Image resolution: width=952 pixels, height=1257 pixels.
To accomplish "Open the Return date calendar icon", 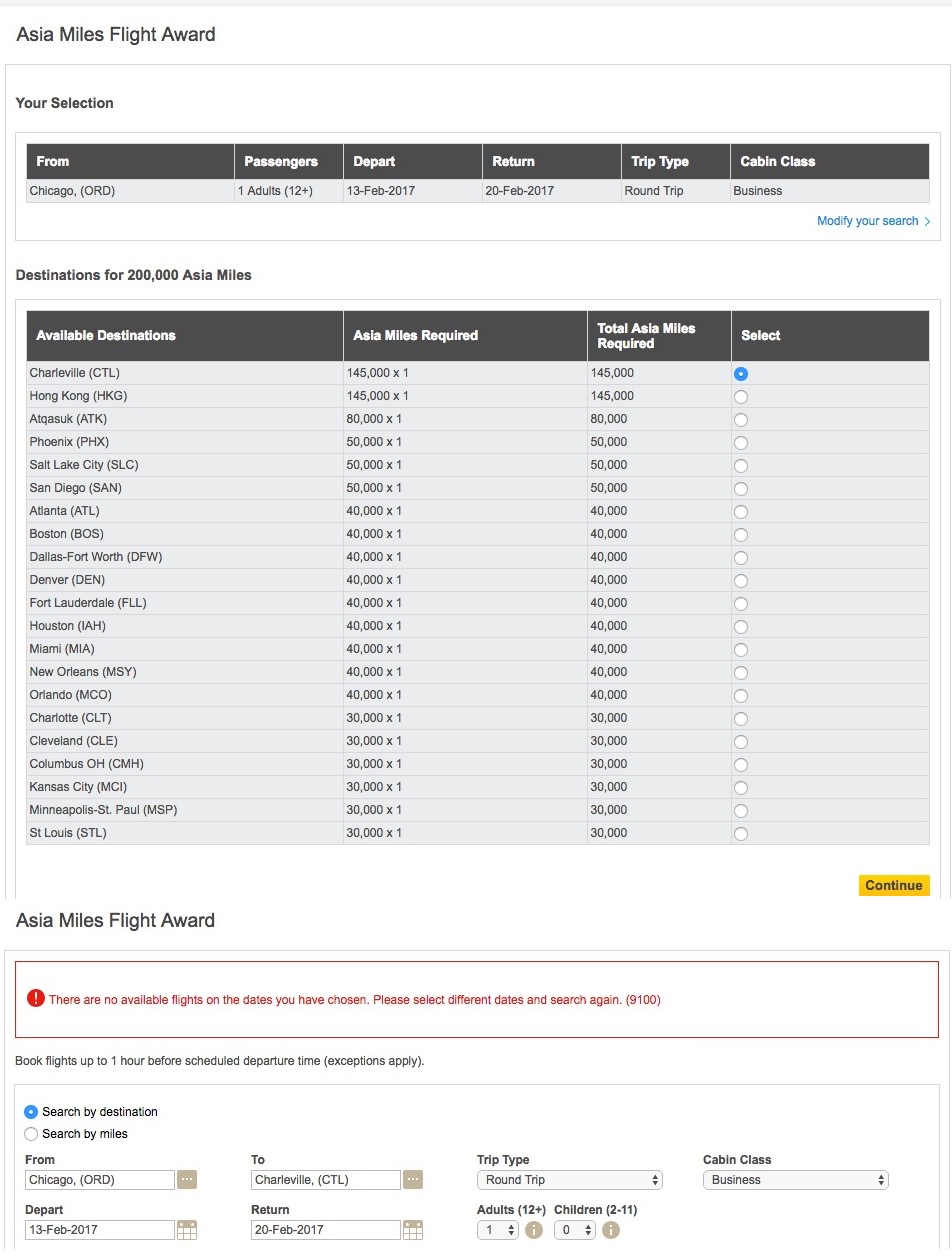I will pyautogui.click(x=413, y=1230).
